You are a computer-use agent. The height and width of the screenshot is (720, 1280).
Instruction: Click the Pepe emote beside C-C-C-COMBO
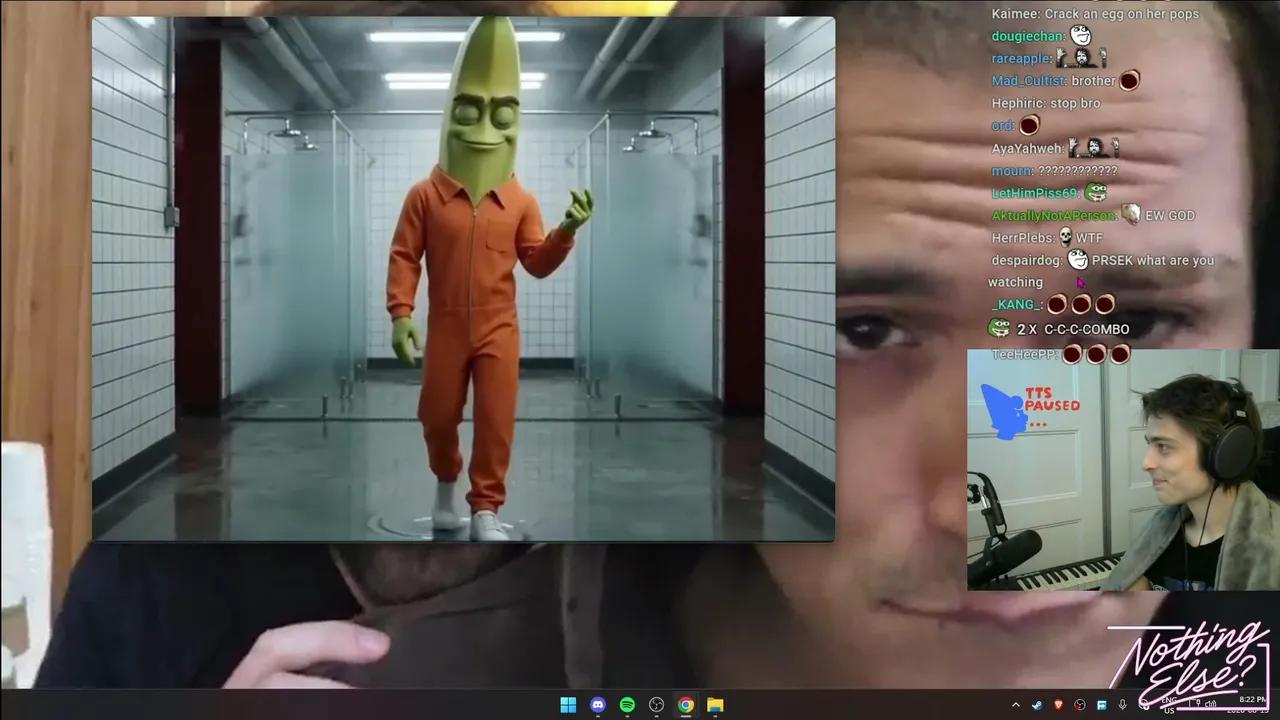(999, 328)
